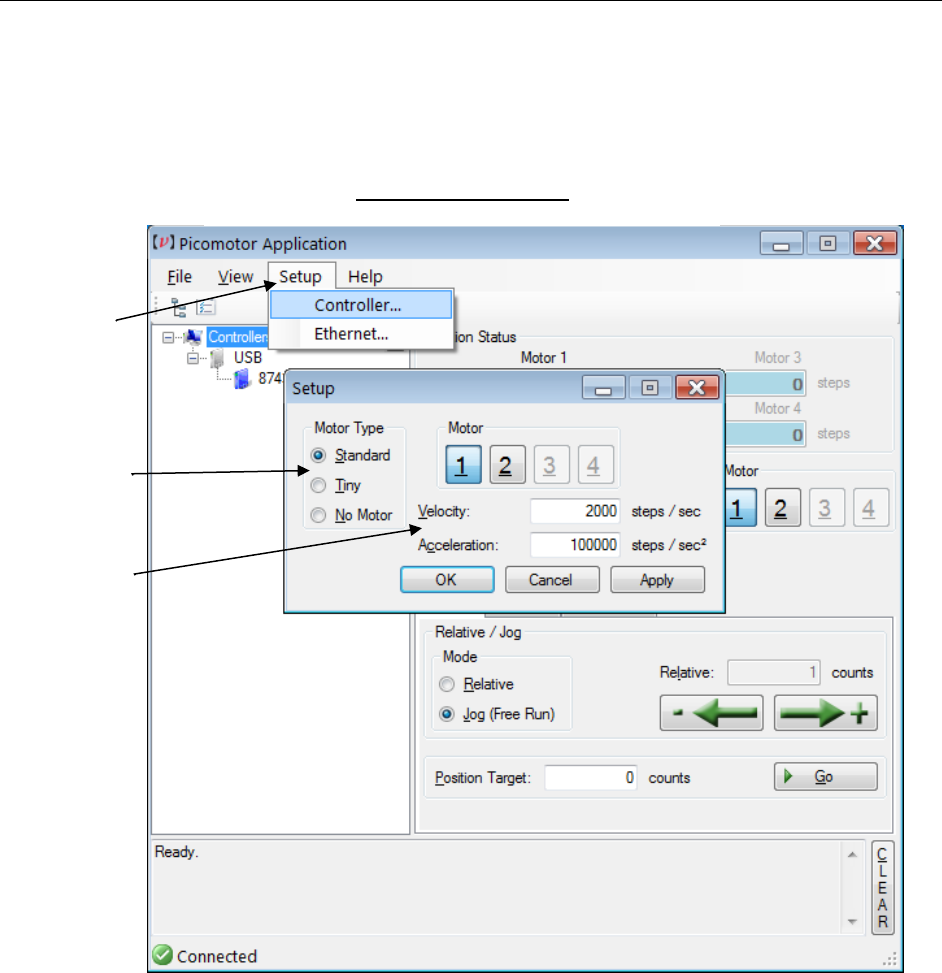Click the Motor 4 position field
Image resolution: width=942 pixels, height=973 pixels.
tap(765, 434)
